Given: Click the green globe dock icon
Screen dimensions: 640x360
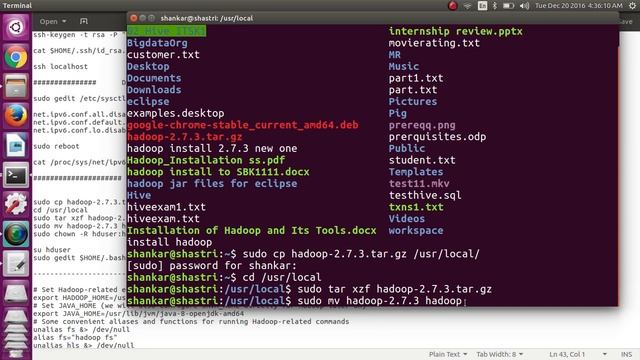Looking at the screenshot, I should [16, 234].
